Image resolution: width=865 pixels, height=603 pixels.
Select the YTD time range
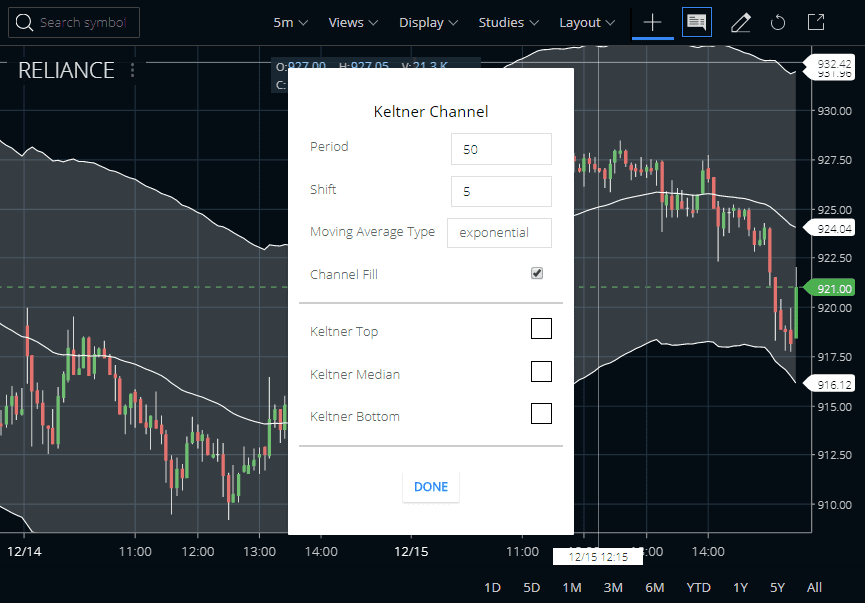pyautogui.click(x=698, y=588)
